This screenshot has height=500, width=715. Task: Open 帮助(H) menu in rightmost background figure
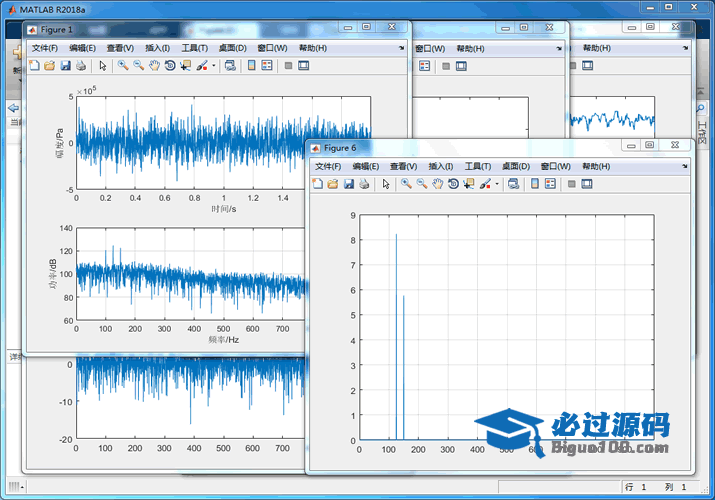(597, 48)
